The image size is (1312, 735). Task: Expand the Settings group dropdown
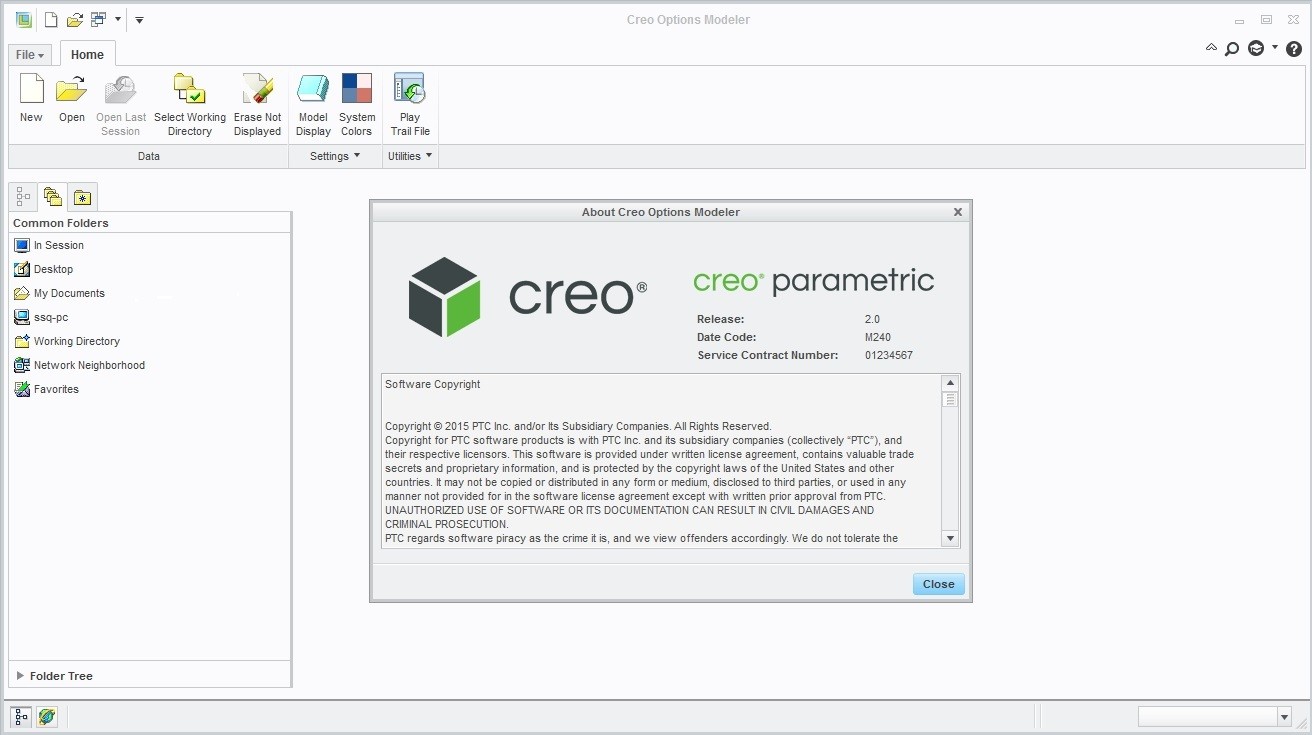pos(335,156)
